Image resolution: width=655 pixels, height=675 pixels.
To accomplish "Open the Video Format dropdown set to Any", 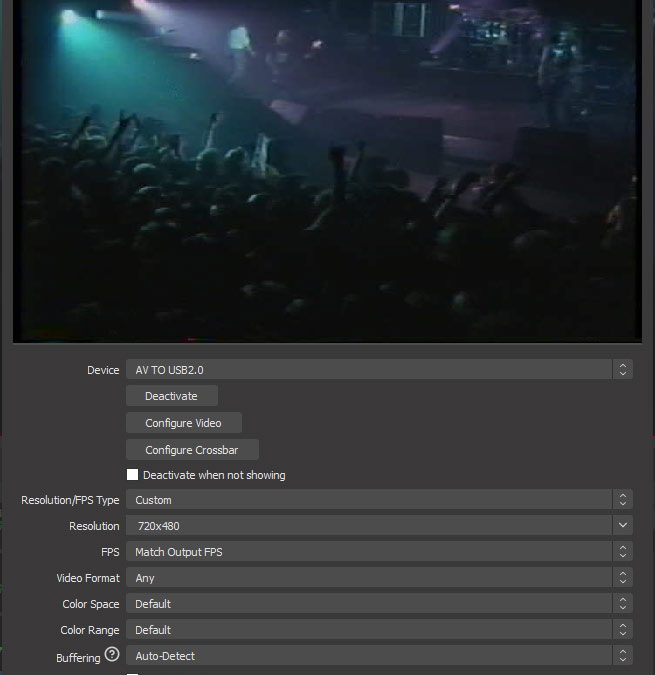I will (368, 578).
